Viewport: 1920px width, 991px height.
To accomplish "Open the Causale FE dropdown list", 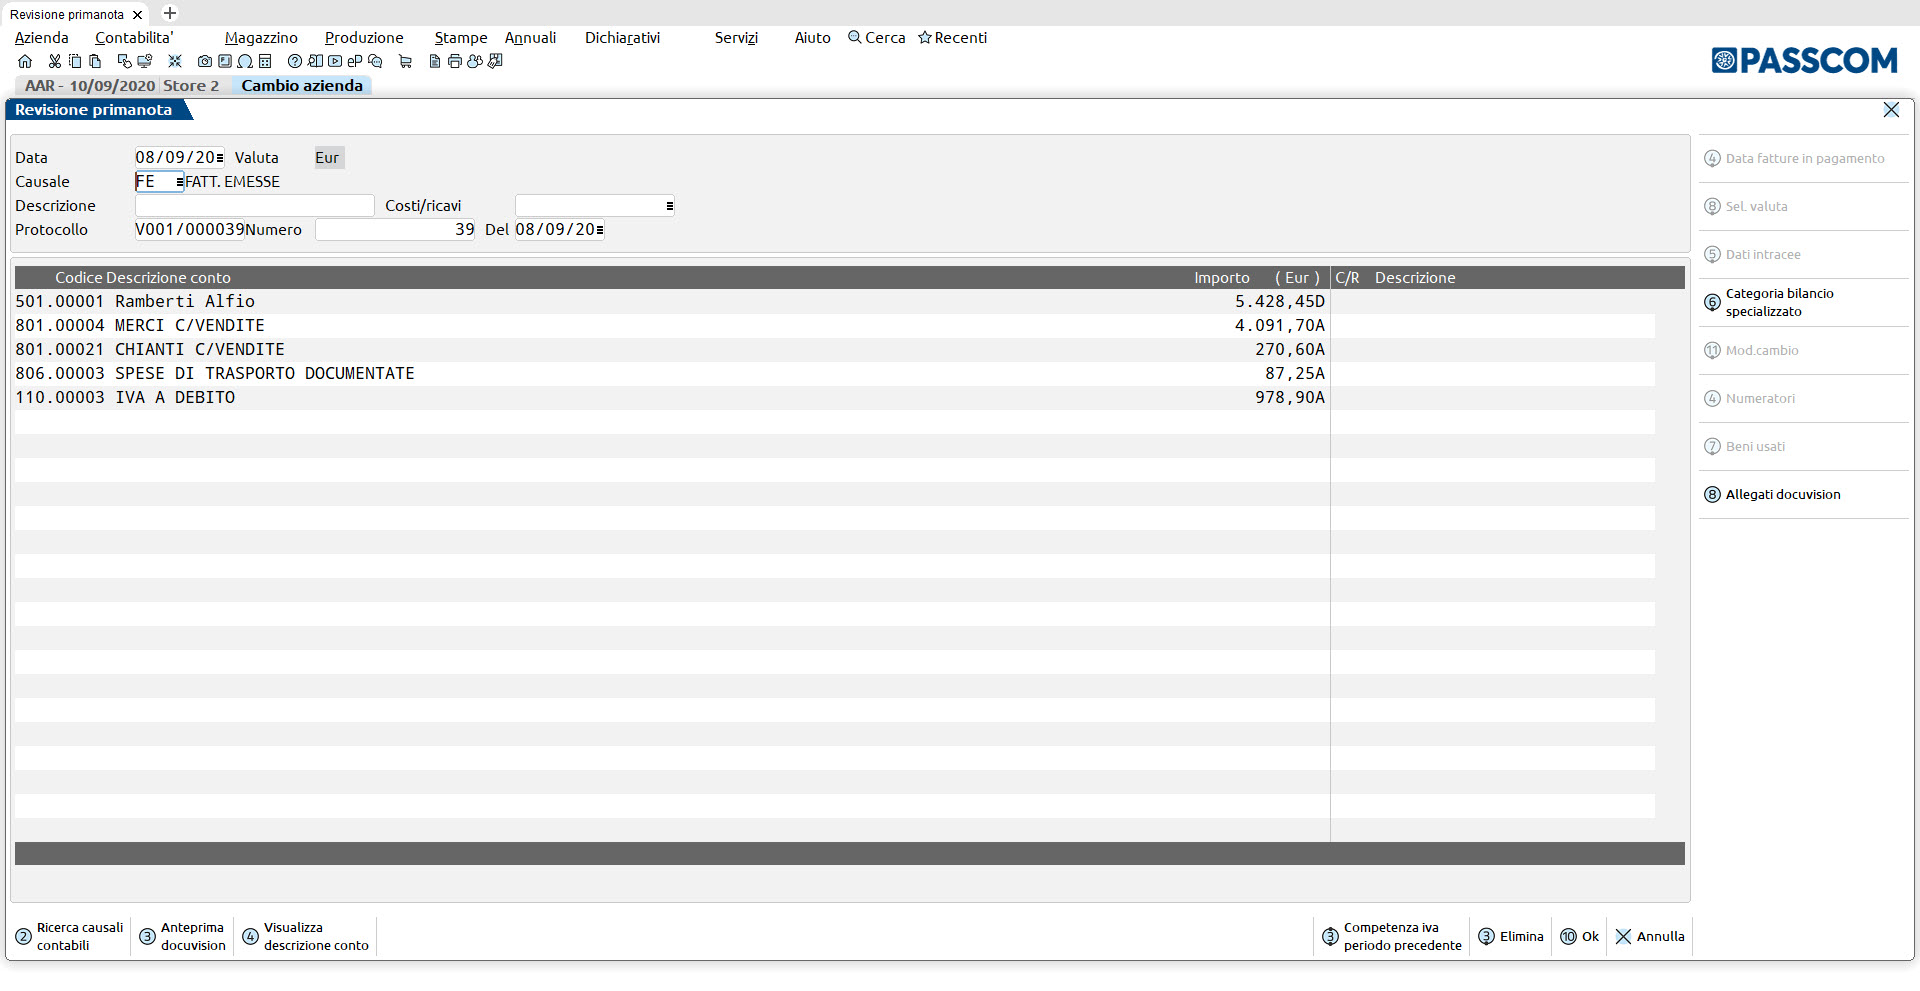I will point(180,182).
